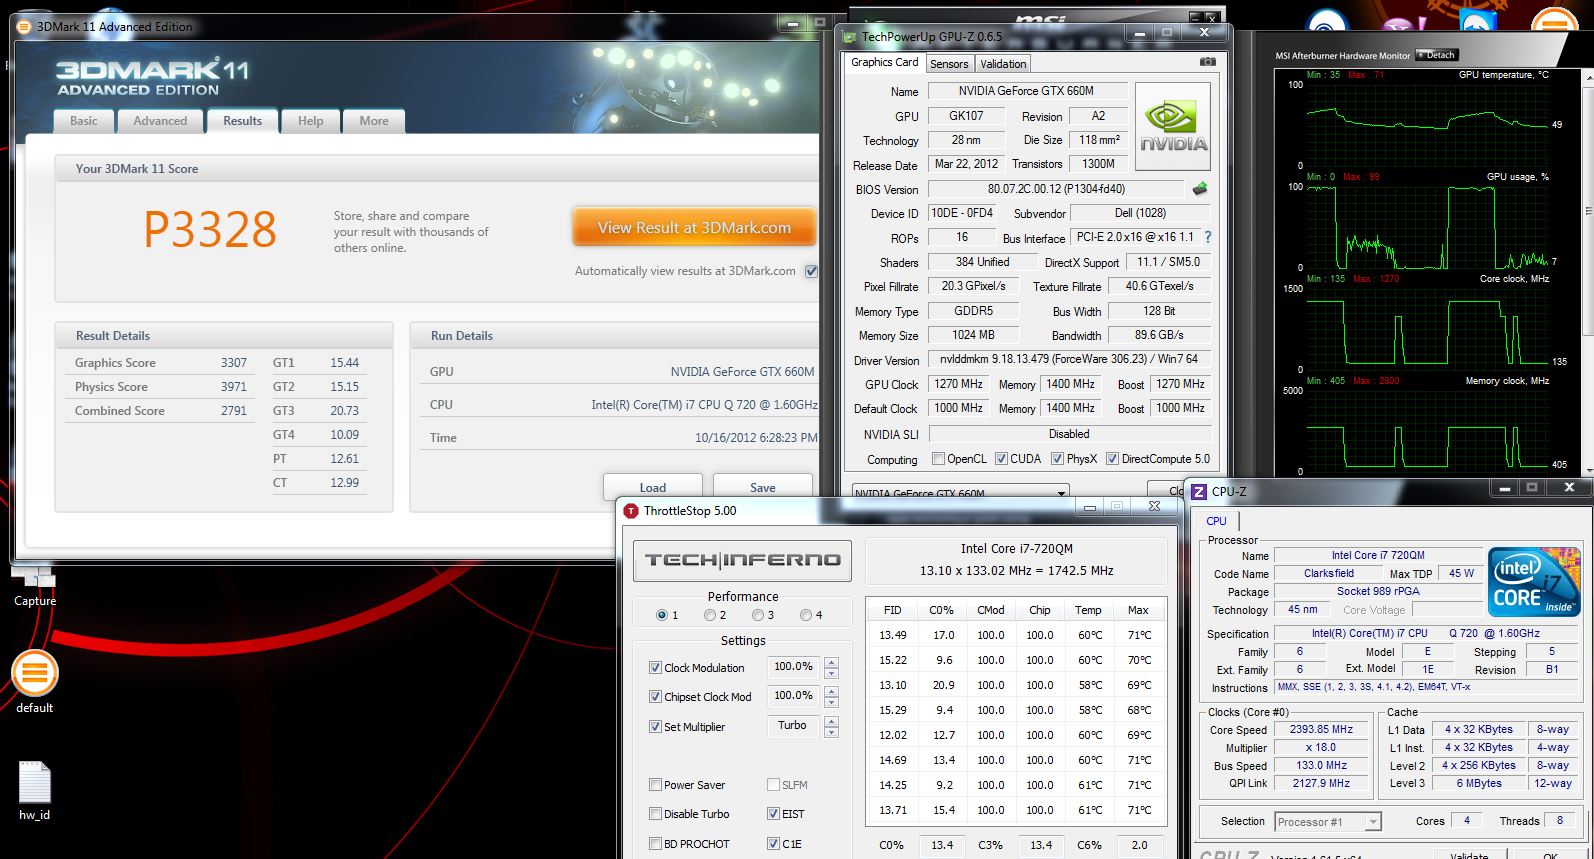Open the default desktop icon
The width and height of the screenshot is (1594, 859).
pyautogui.click(x=34, y=681)
